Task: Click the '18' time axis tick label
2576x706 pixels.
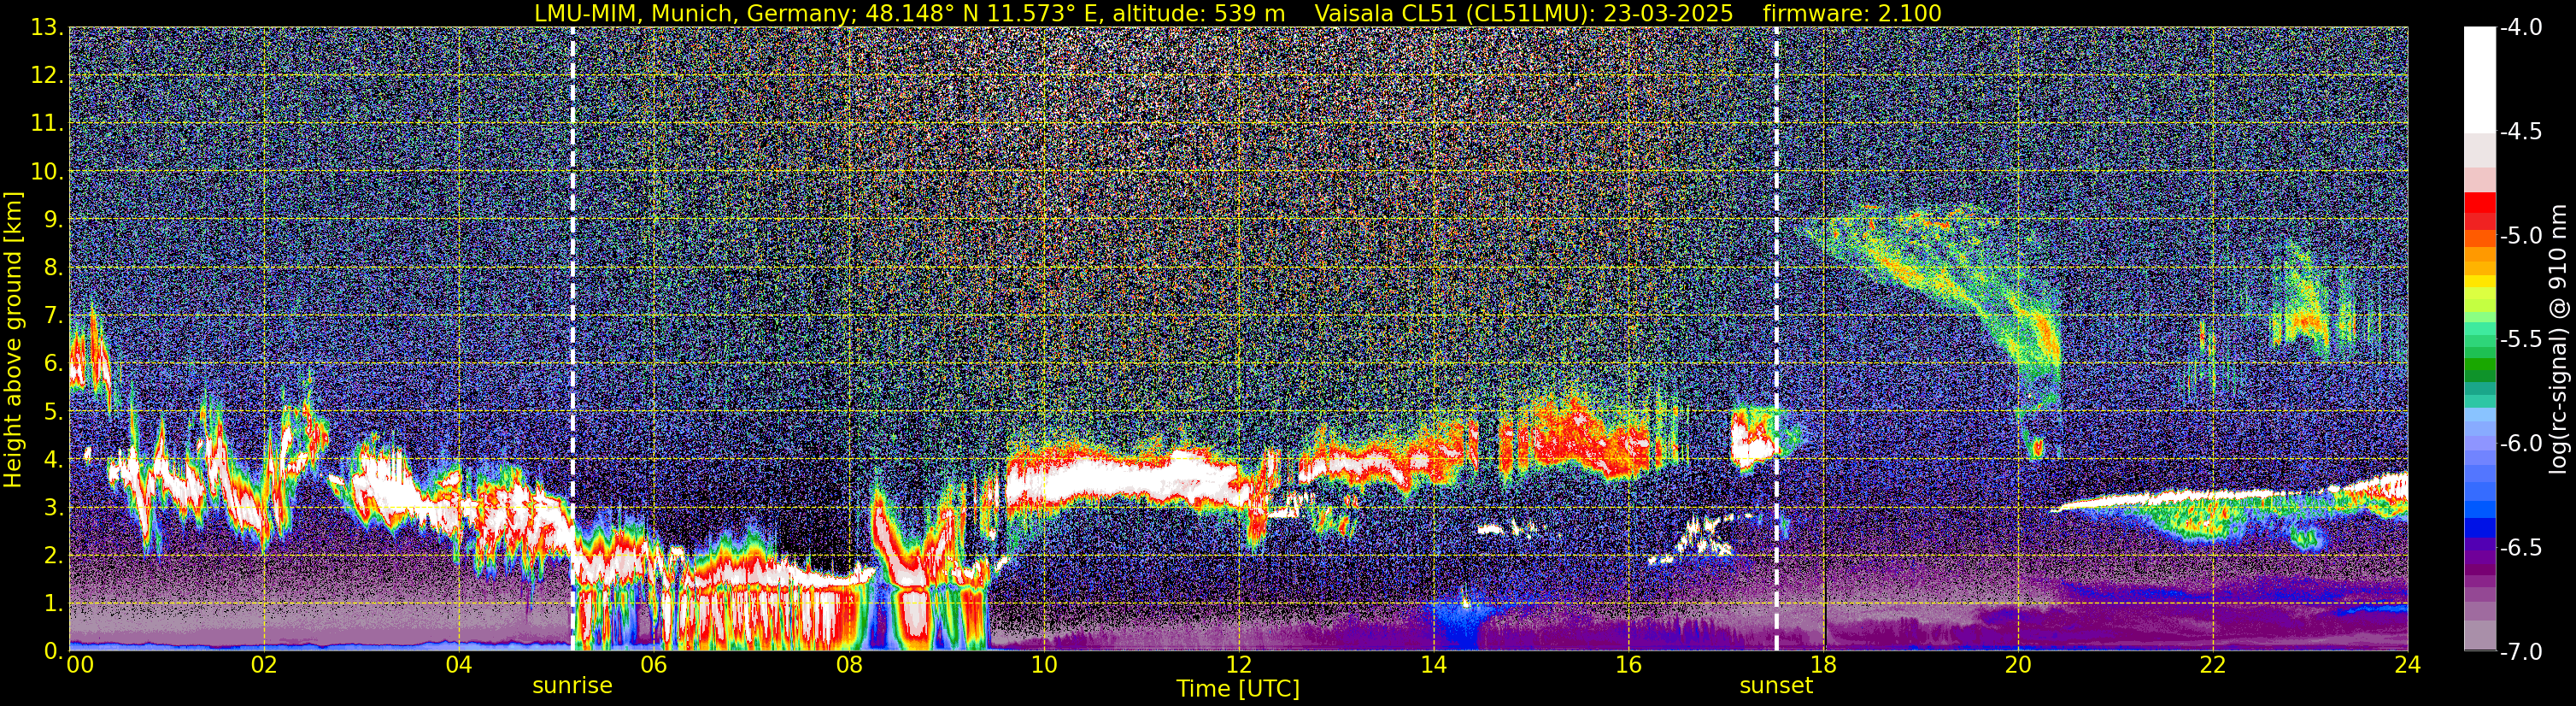Action: point(1823,666)
